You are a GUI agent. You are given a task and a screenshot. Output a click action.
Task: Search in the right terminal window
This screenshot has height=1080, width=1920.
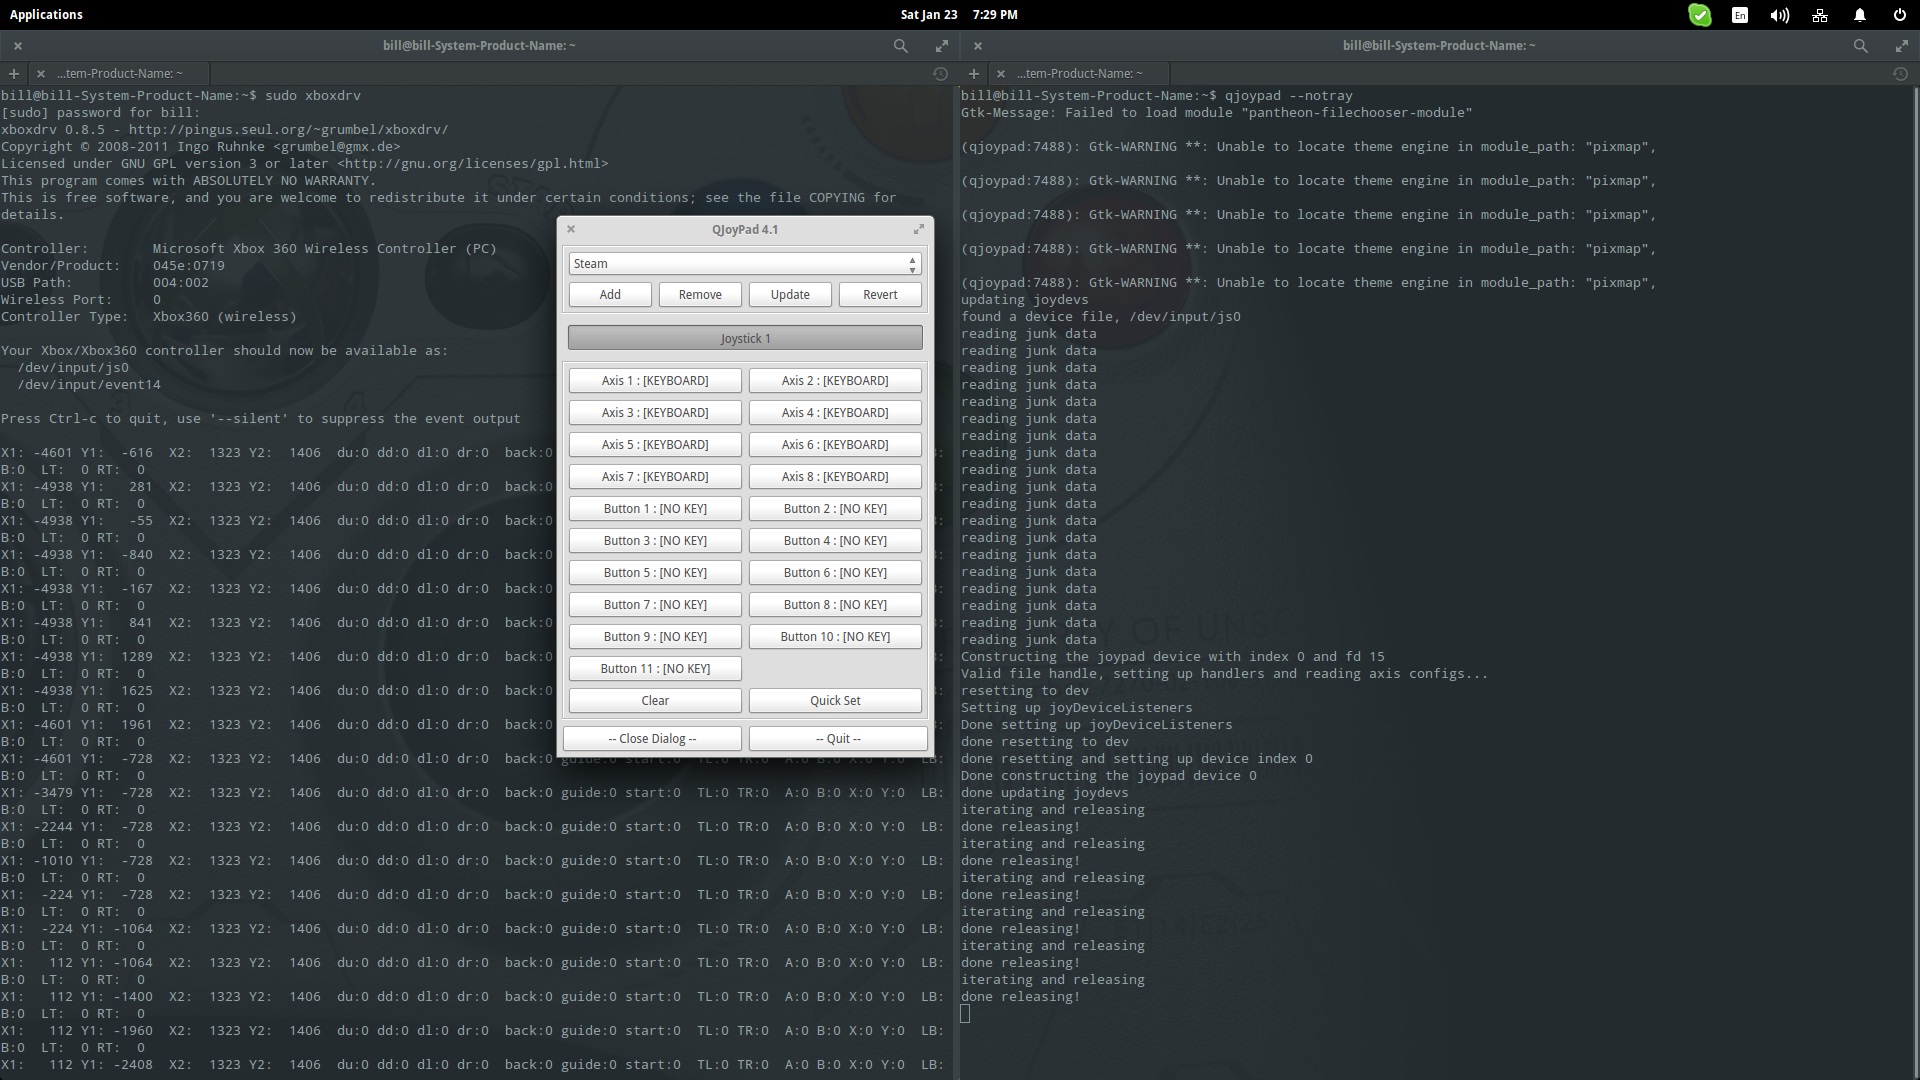click(1860, 46)
